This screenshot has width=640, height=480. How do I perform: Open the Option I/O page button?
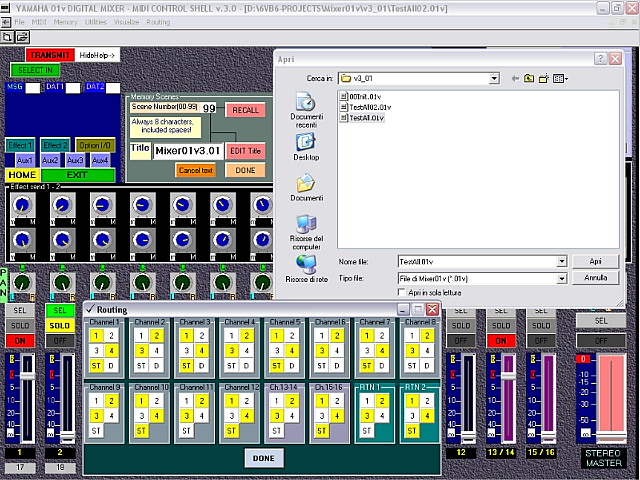(95, 145)
